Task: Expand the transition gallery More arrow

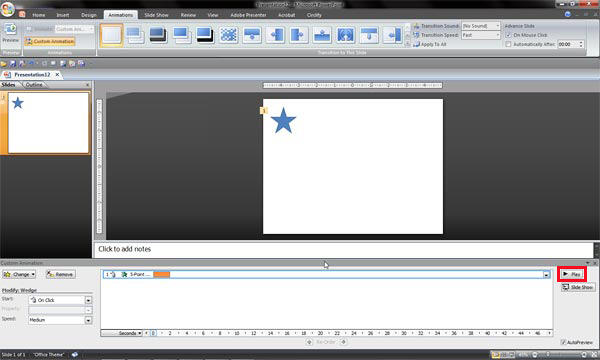Action: pyautogui.click(x=407, y=44)
